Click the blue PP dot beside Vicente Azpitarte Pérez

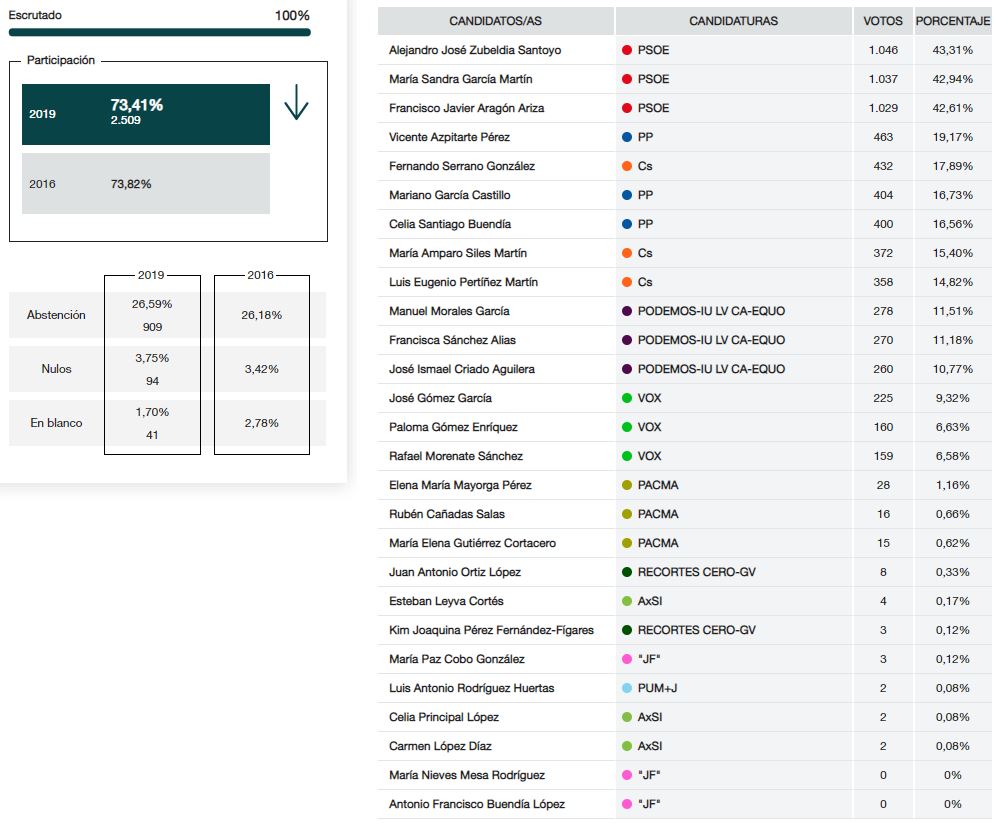(627, 137)
